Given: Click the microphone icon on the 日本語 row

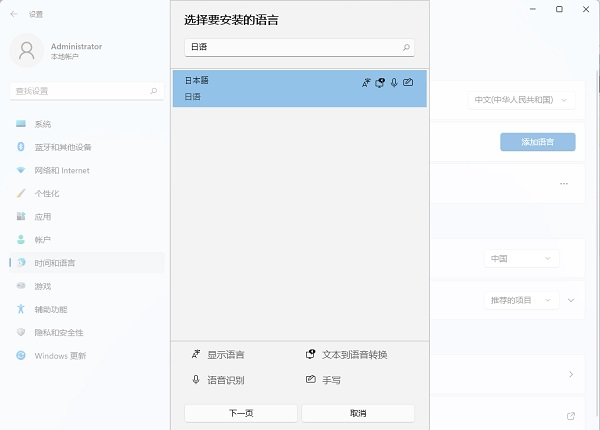Looking at the screenshot, I should pos(394,82).
